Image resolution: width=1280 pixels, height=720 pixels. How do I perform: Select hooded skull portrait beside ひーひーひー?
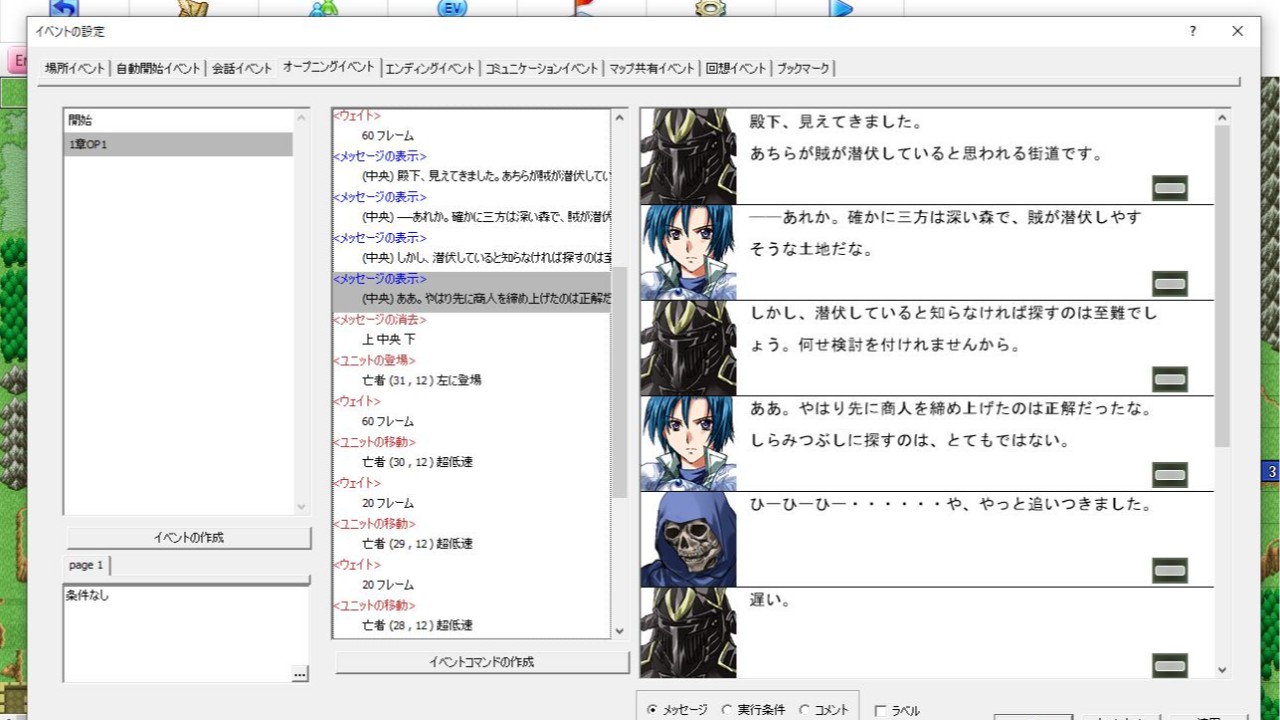tap(688, 539)
